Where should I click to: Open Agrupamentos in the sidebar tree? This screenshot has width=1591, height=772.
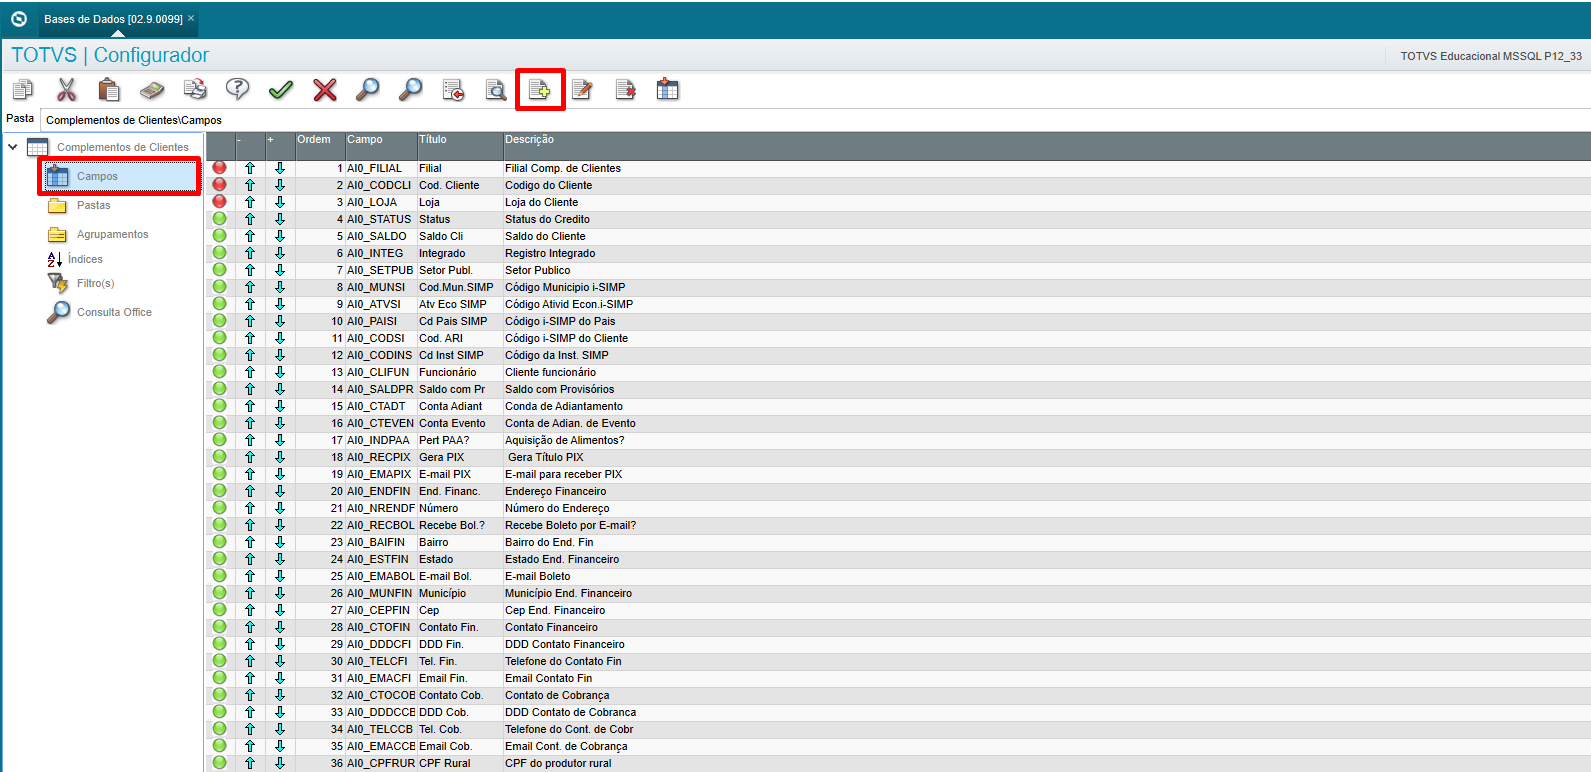[112, 234]
